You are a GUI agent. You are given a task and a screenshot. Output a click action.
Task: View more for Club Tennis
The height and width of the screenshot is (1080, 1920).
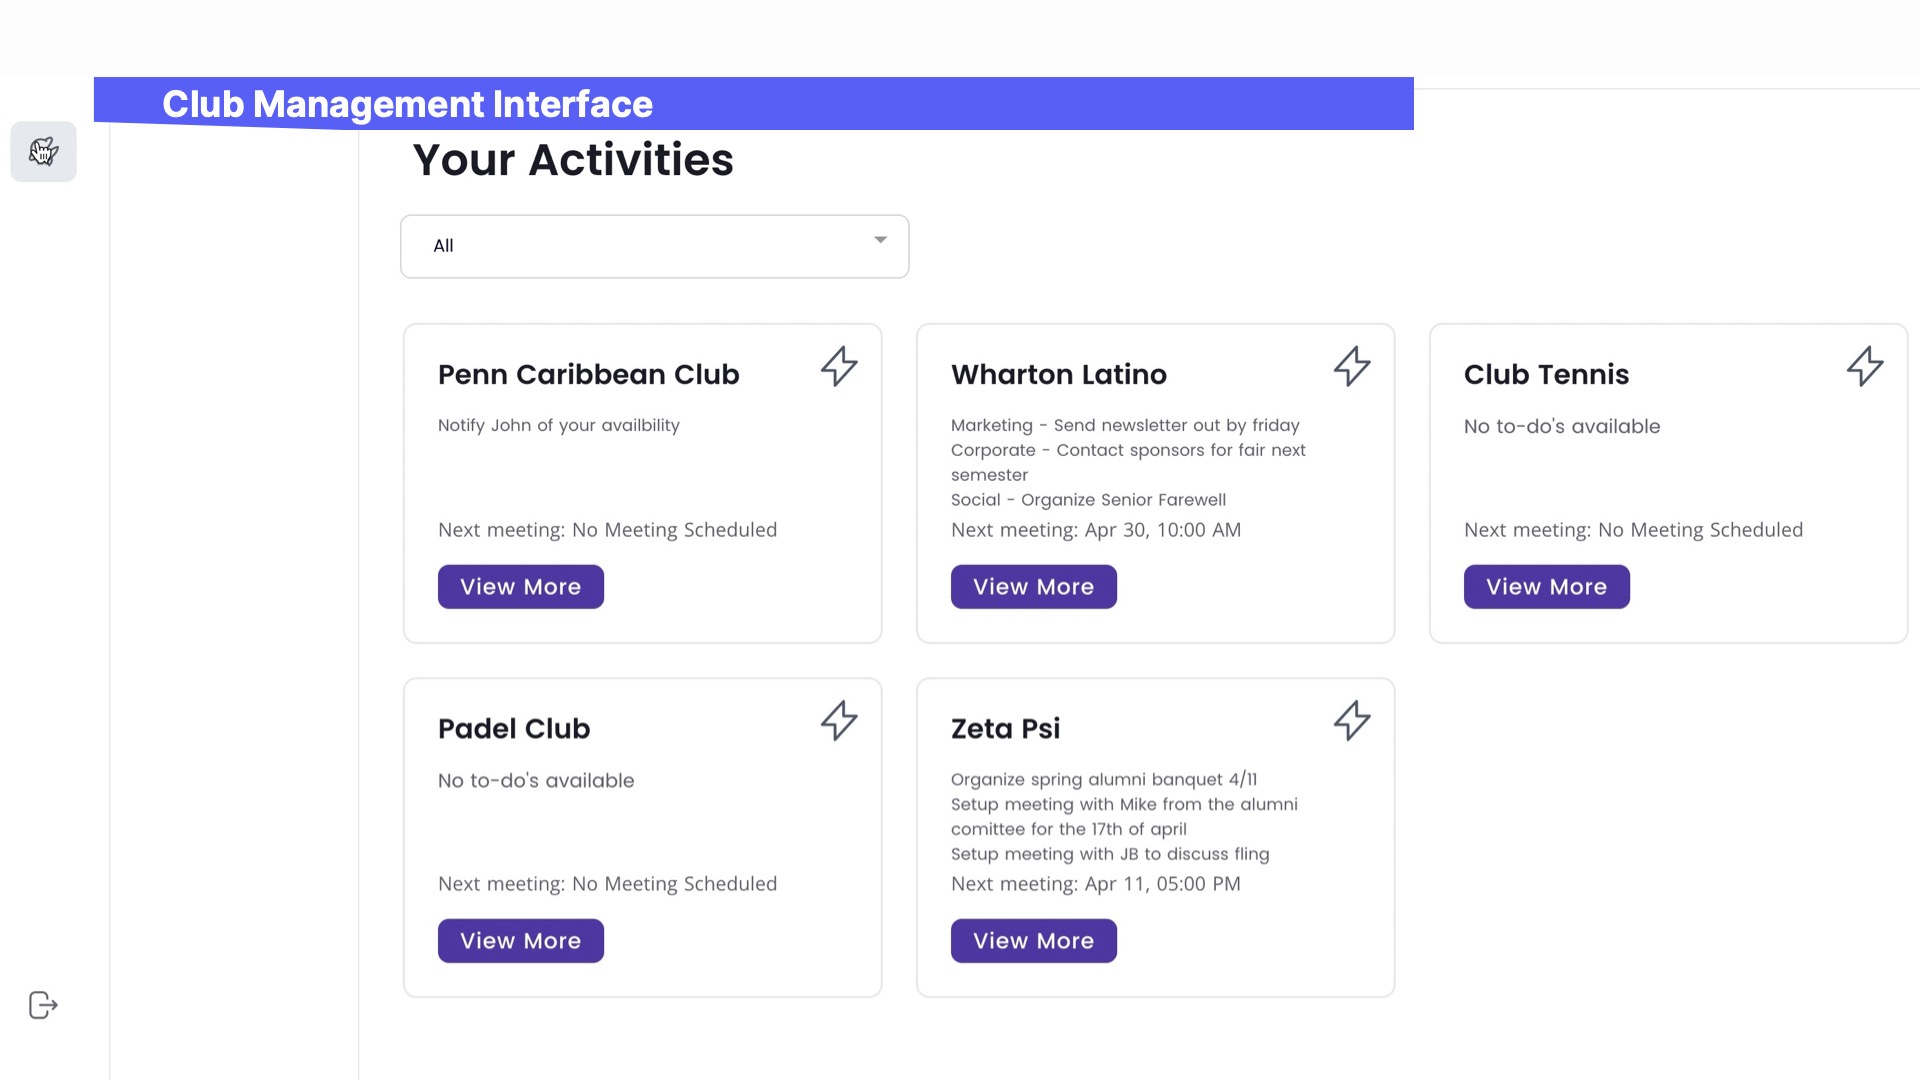coord(1546,587)
